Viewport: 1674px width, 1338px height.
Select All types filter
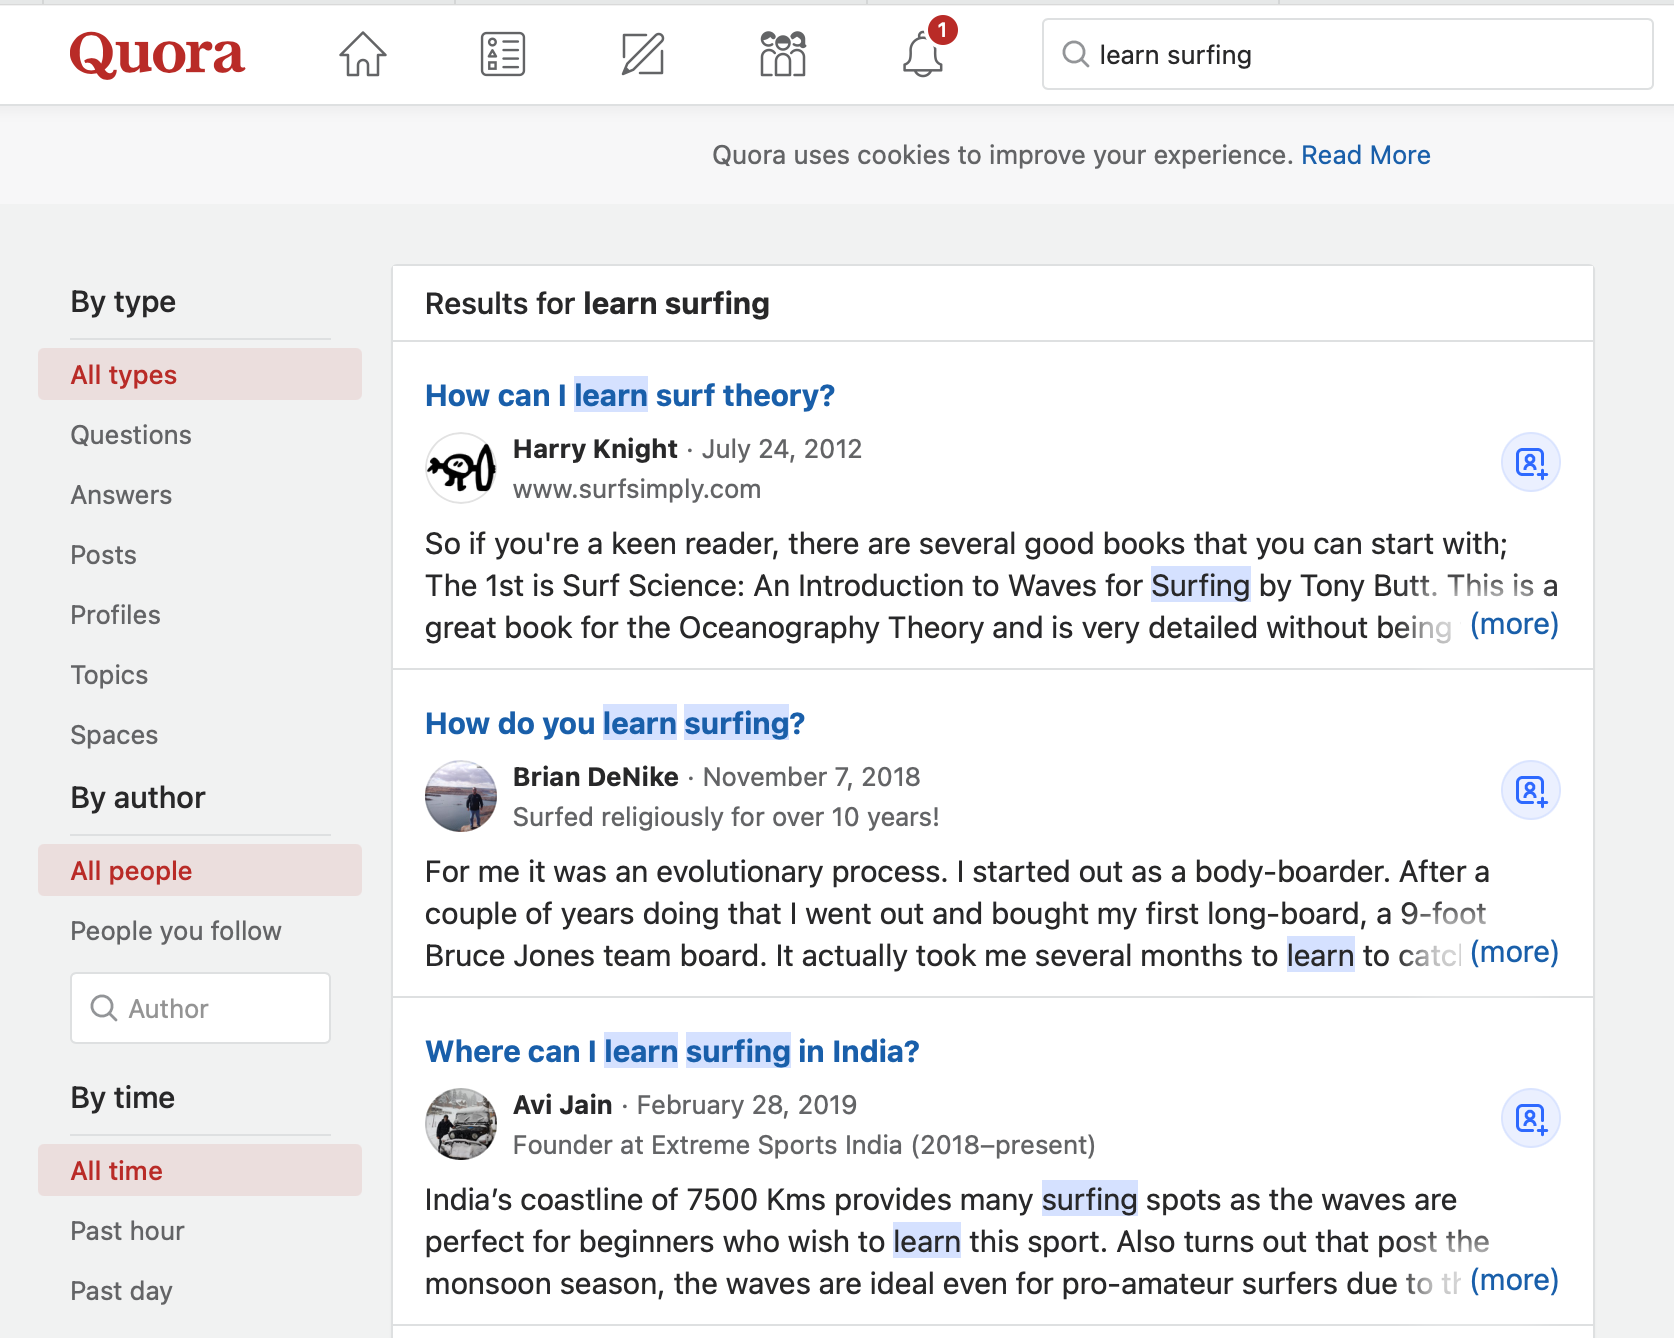click(x=200, y=374)
